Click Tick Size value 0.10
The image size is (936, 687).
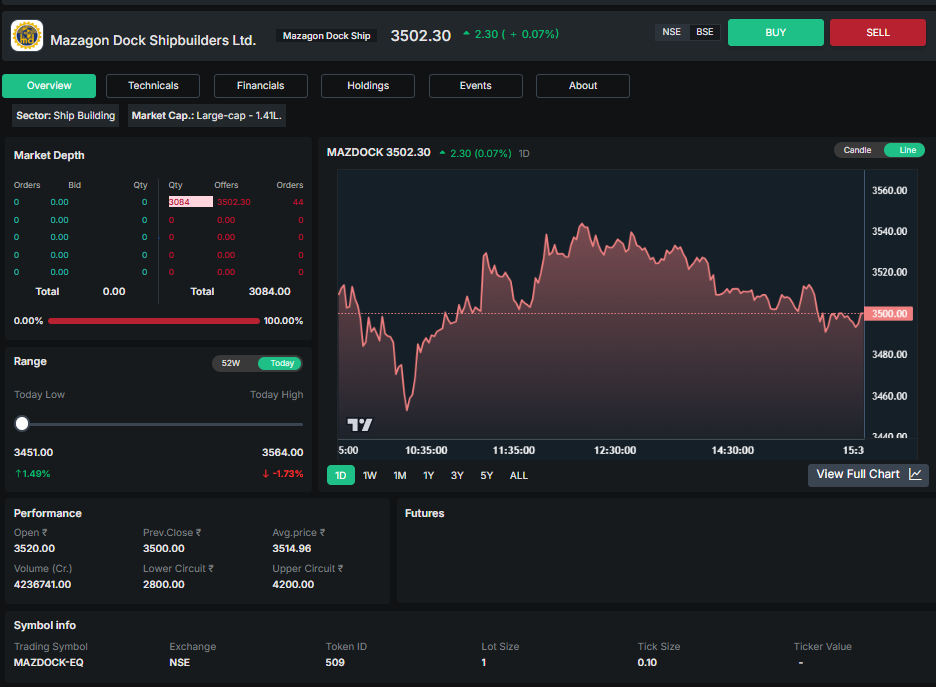(x=646, y=663)
